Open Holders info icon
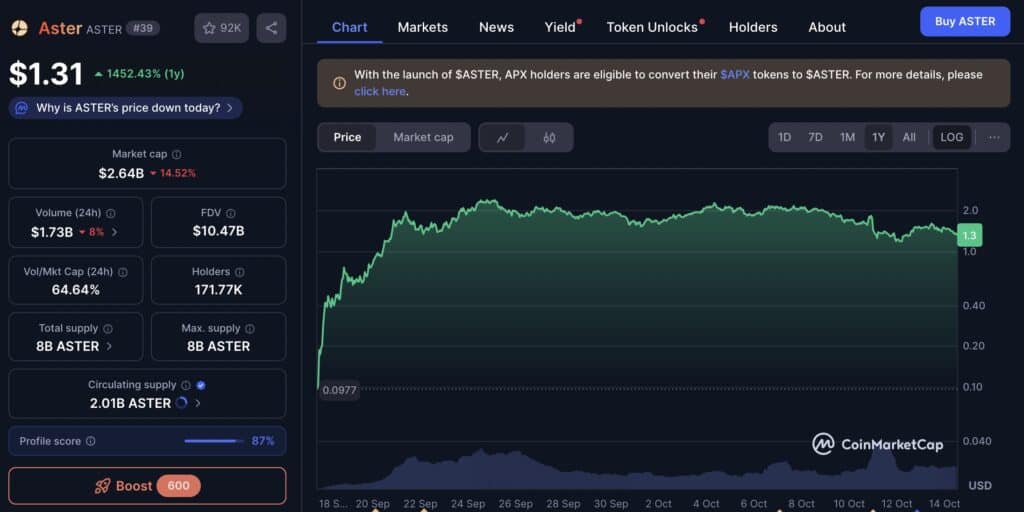 (239, 272)
